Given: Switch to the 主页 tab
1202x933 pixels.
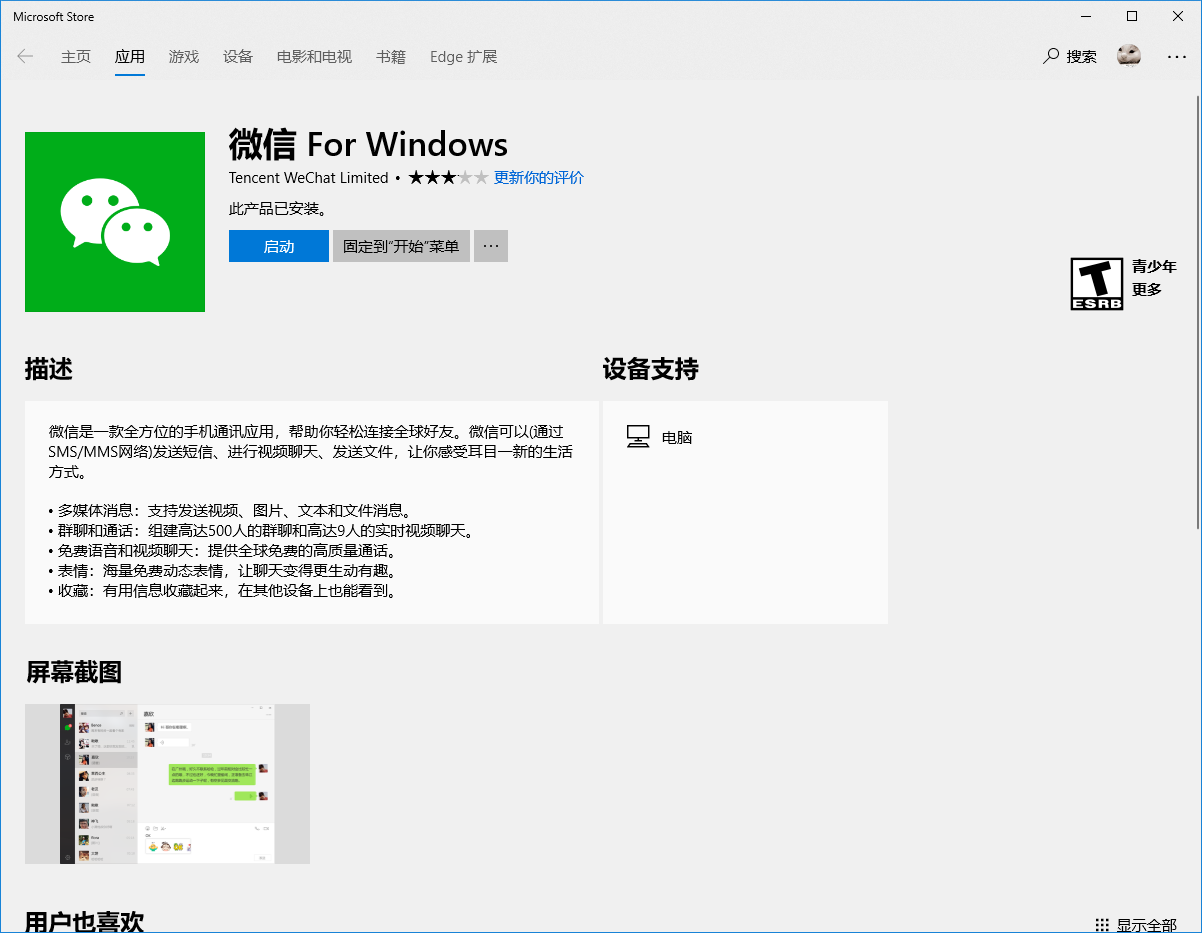Looking at the screenshot, I should [x=76, y=57].
